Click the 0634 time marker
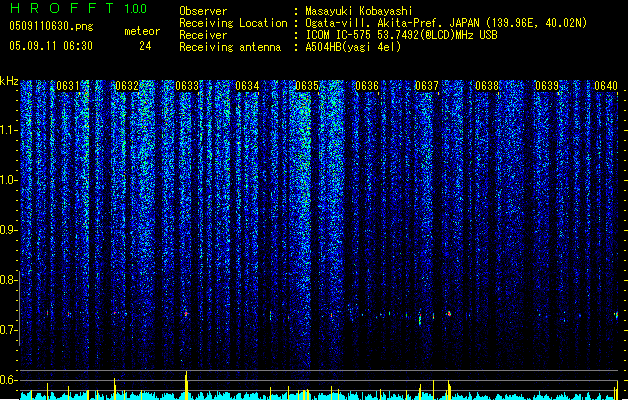The image size is (629, 400). point(247,86)
